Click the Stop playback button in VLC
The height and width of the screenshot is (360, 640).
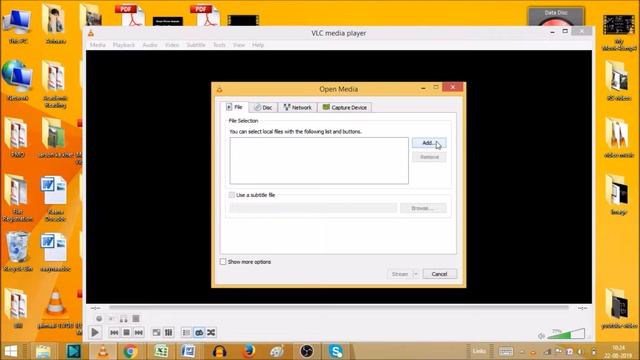point(127,333)
